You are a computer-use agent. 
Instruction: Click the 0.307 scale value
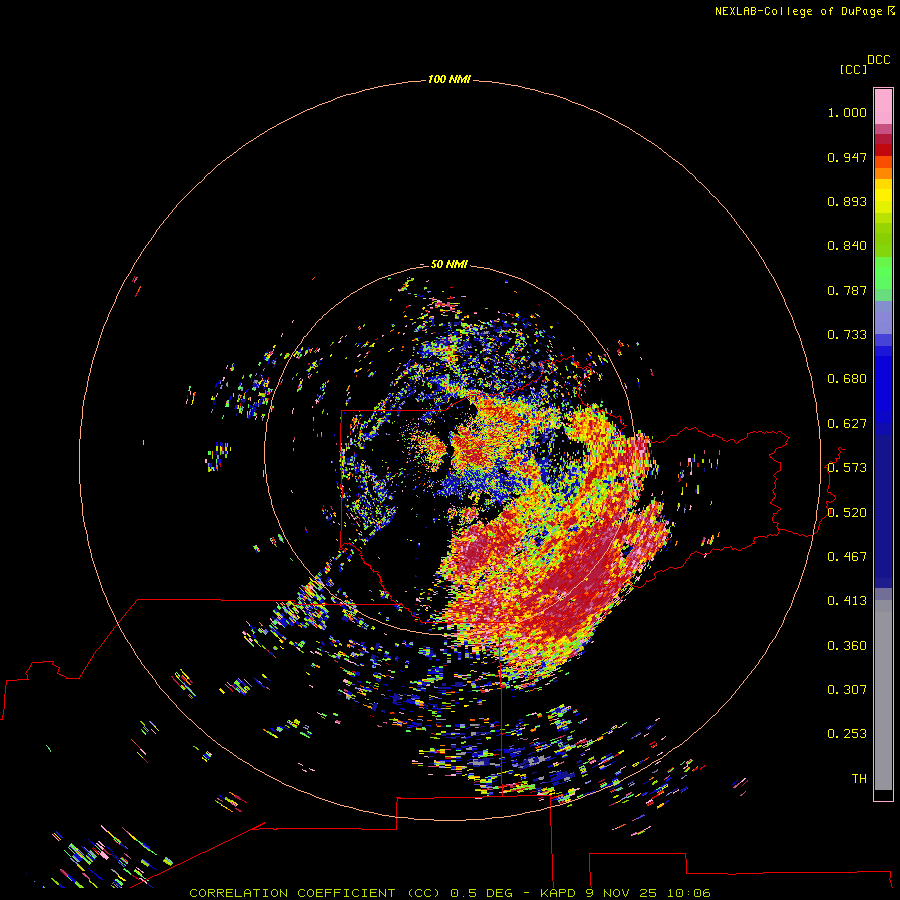[x=847, y=690]
